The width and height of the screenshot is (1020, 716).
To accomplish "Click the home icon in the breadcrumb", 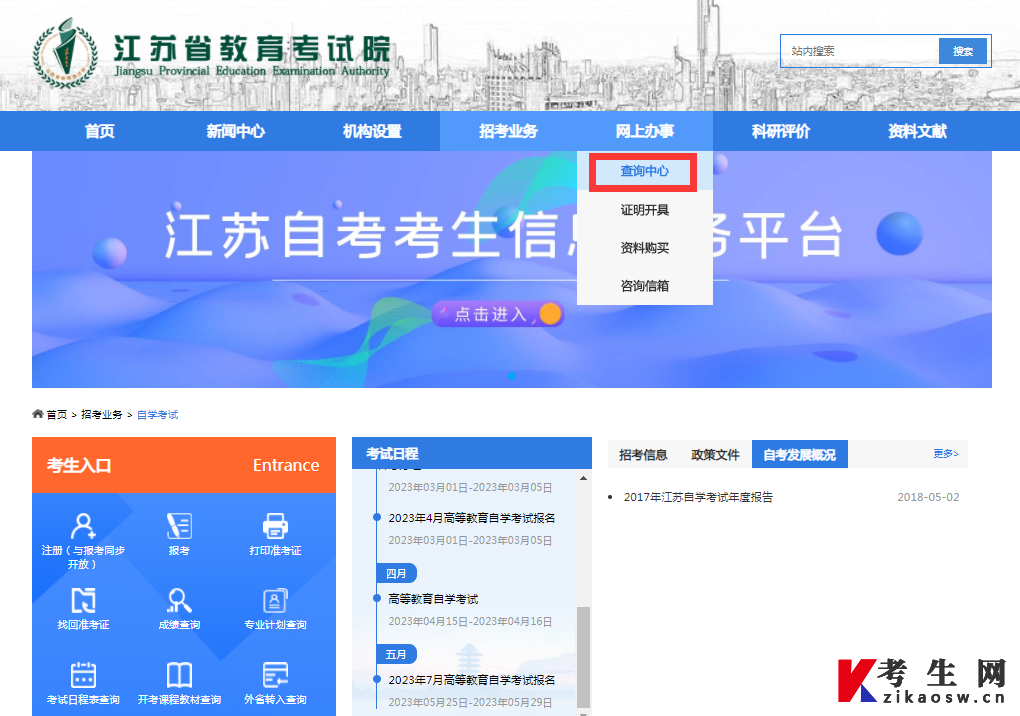I will pos(38,414).
